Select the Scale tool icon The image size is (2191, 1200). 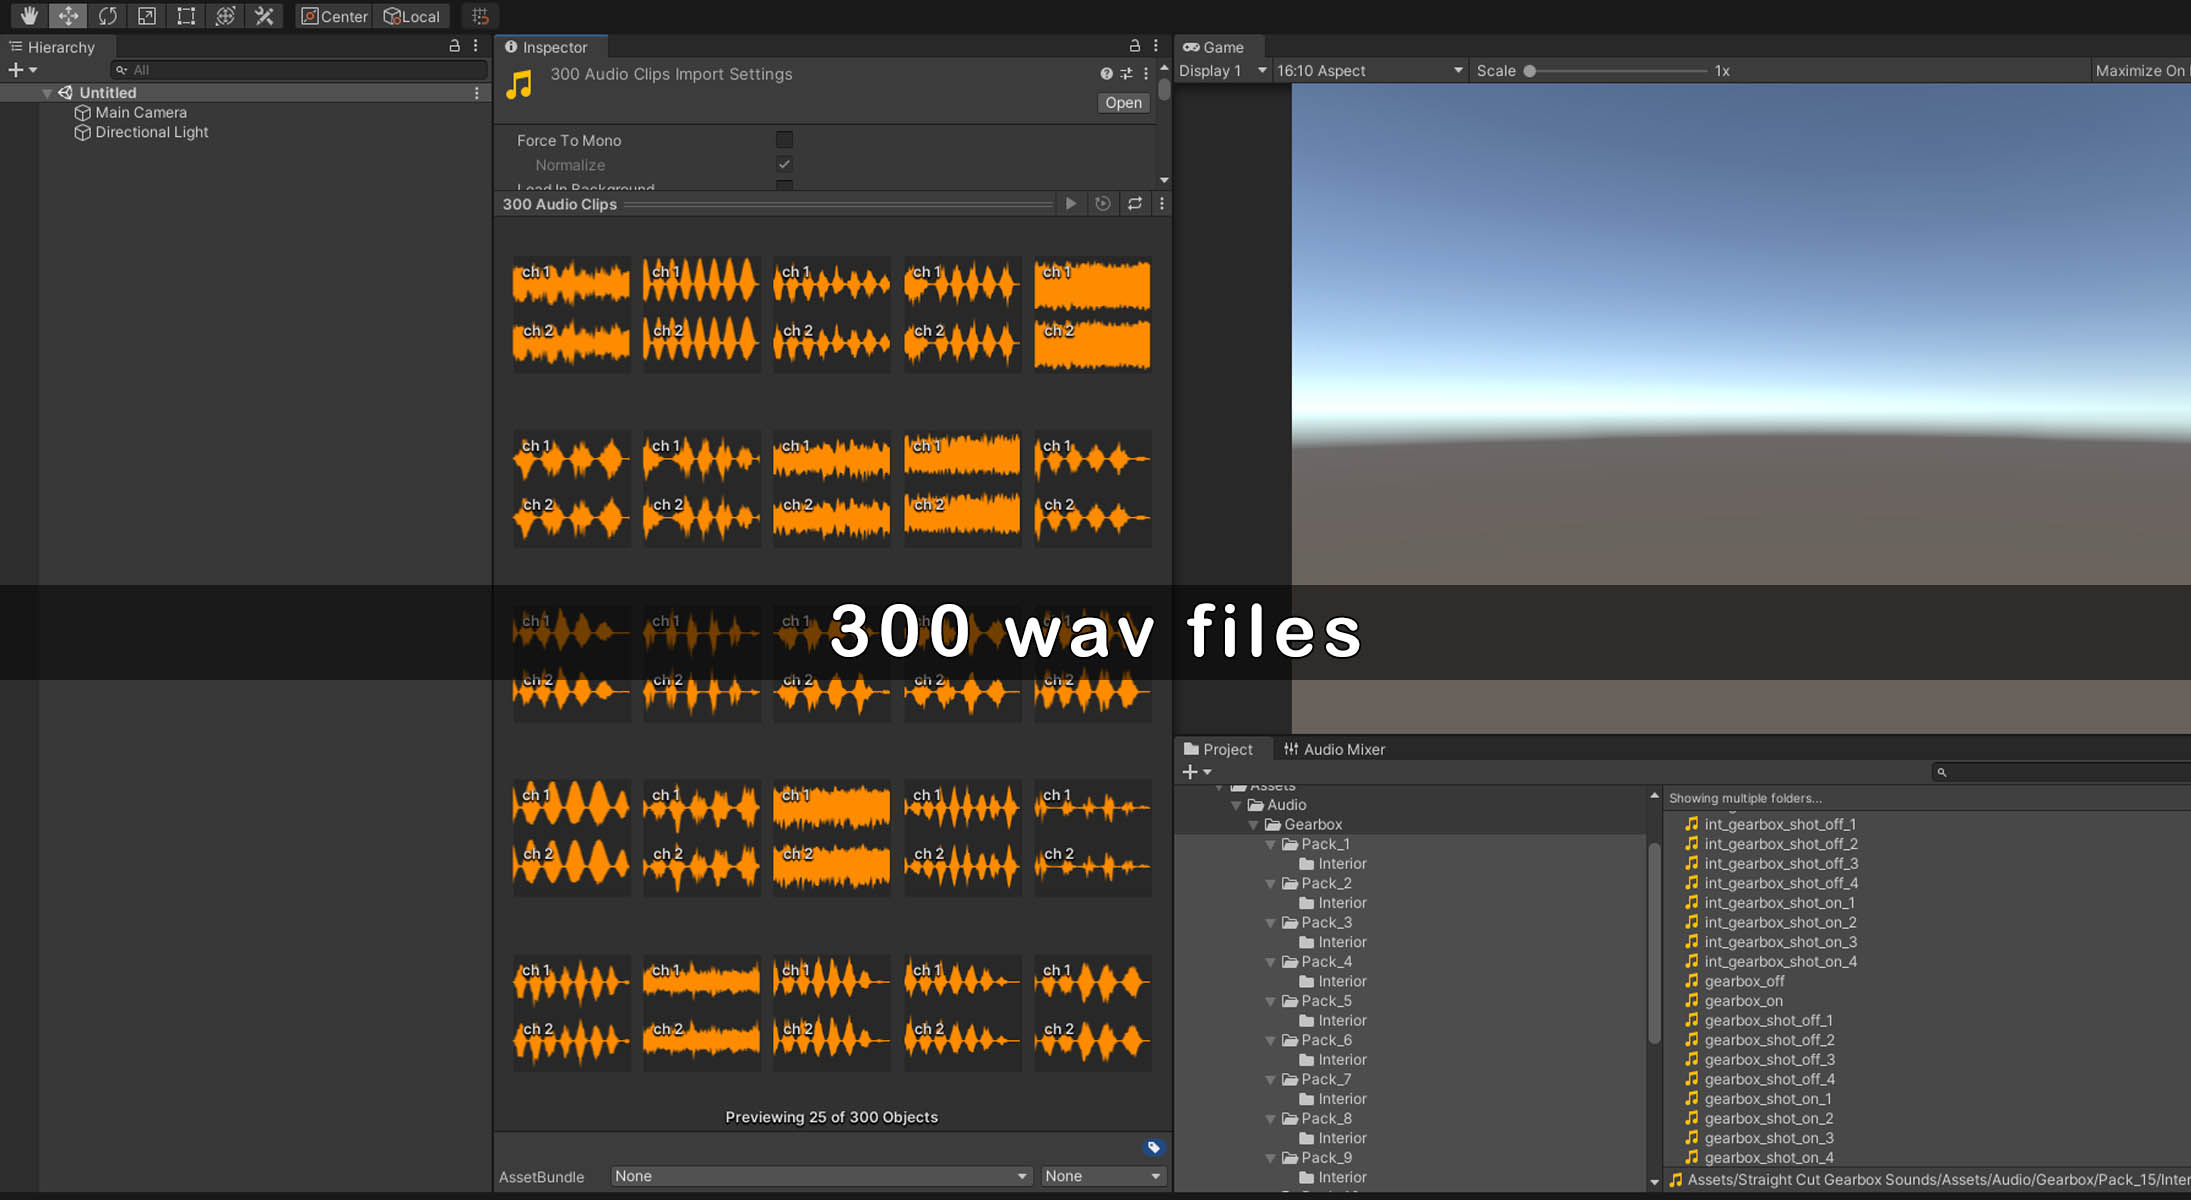147,16
